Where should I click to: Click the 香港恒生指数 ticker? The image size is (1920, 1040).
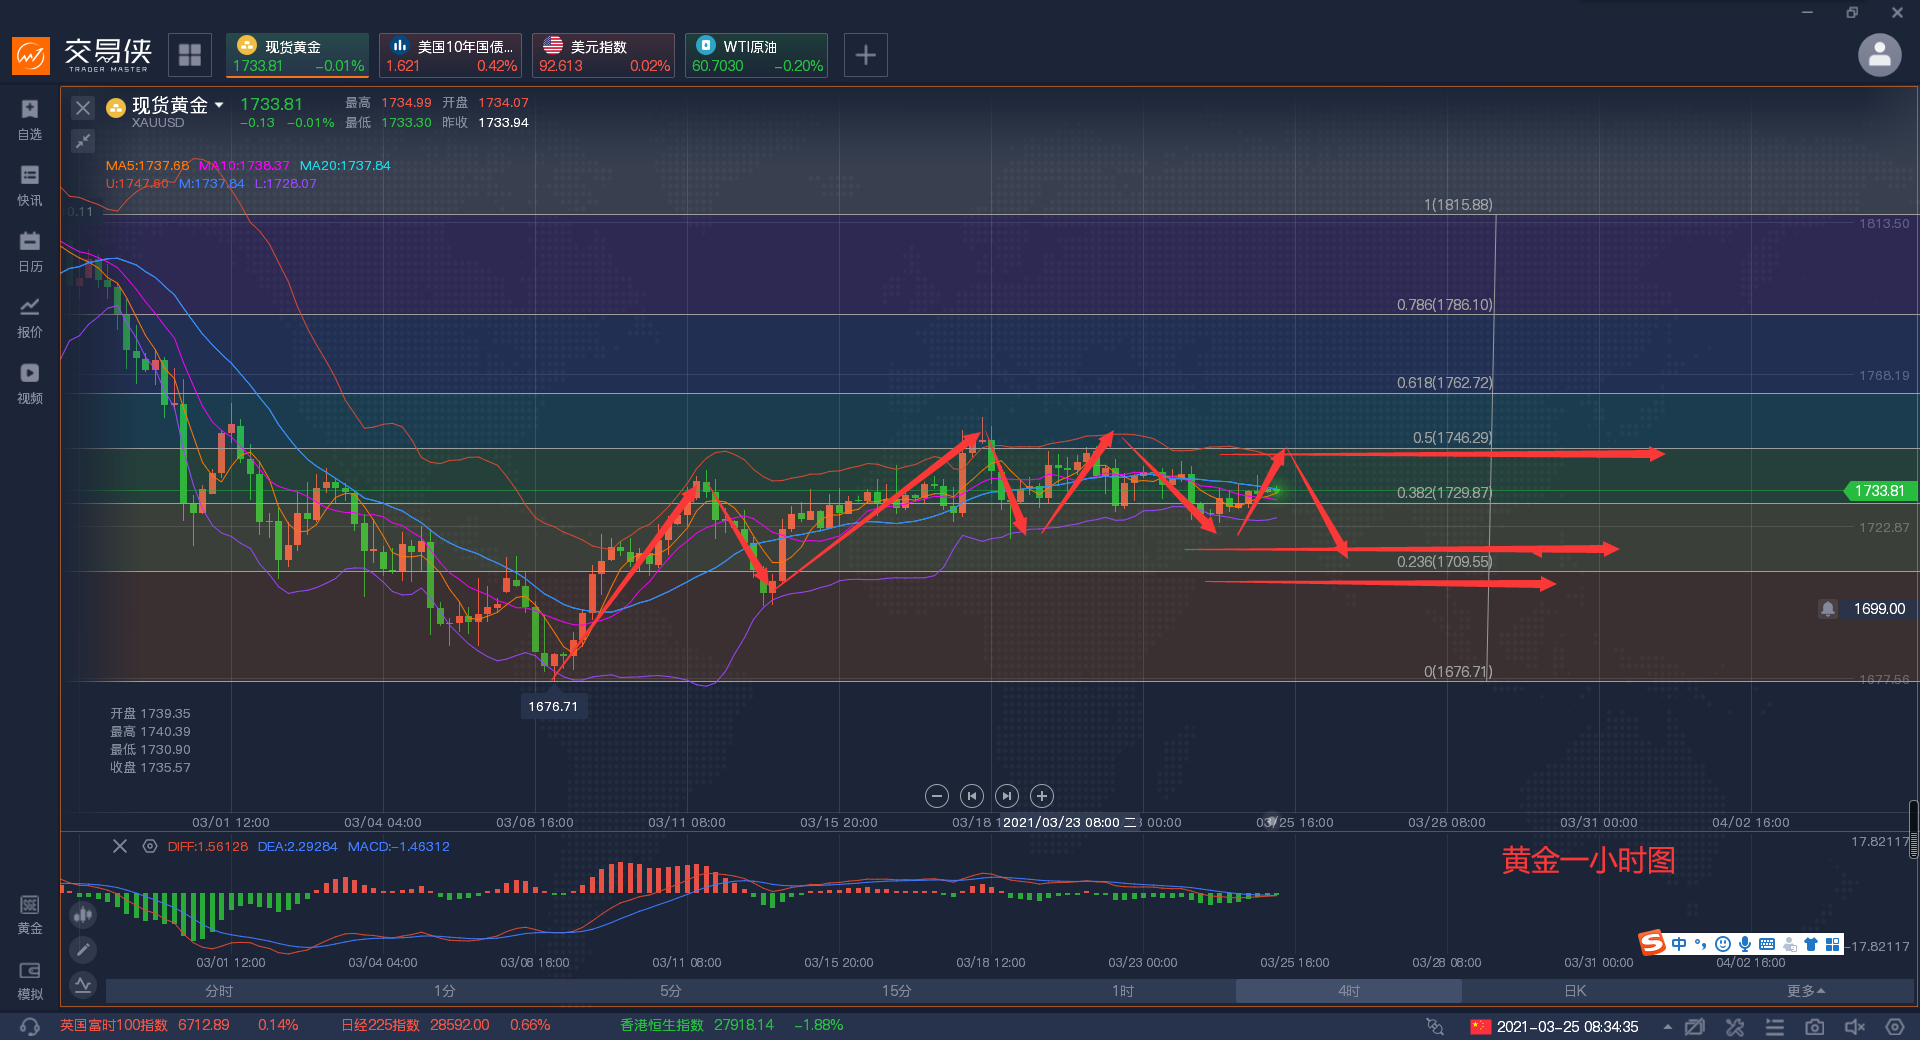tap(732, 1025)
